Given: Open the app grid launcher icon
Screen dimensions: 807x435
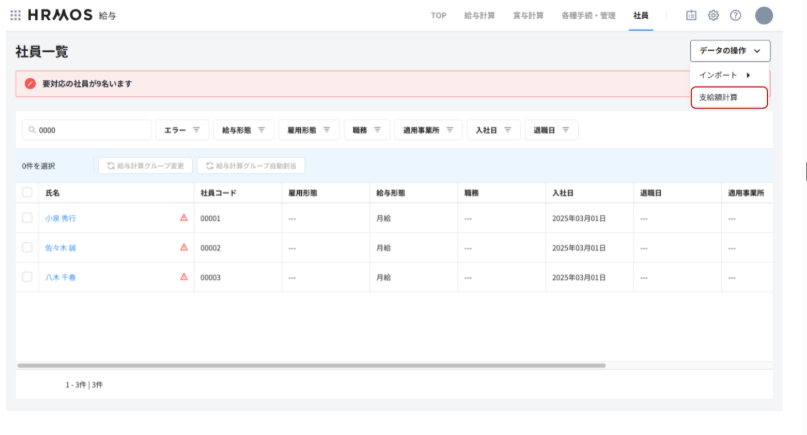Looking at the screenshot, I should pos(15,16).
